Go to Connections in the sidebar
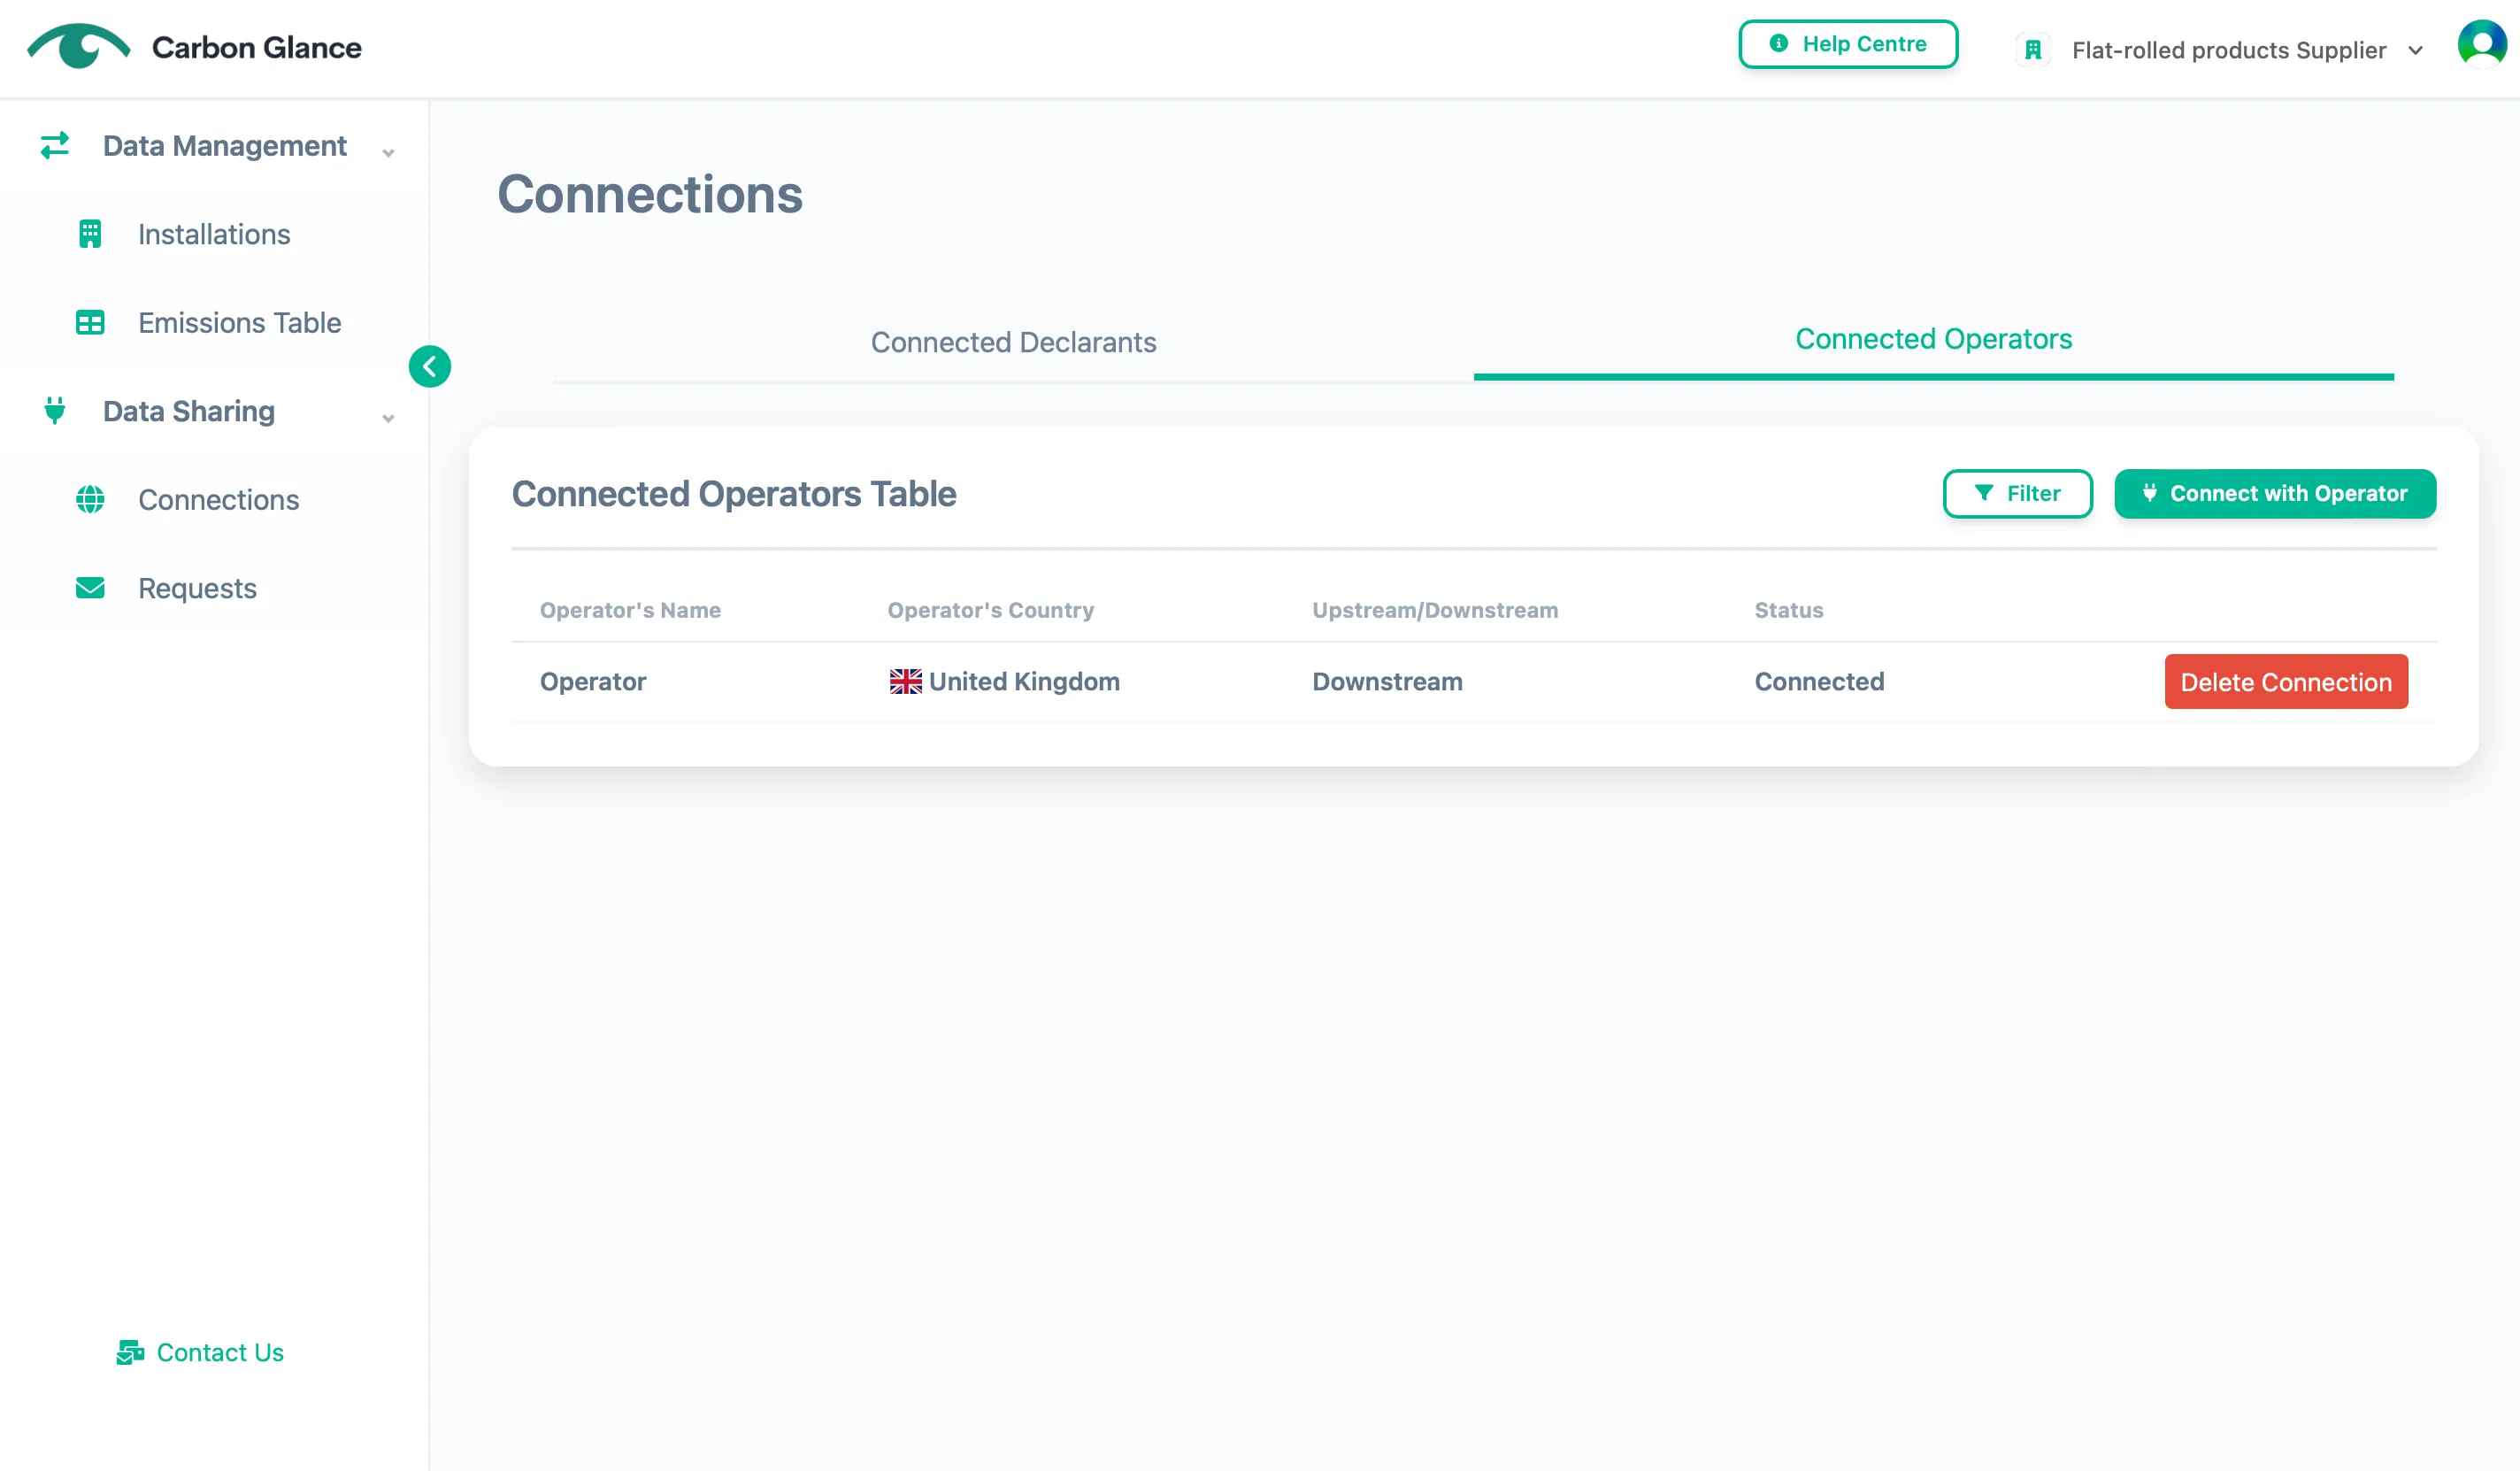Image resolution: width=2520 pixels, height=1471 pixels. (218, 500)
